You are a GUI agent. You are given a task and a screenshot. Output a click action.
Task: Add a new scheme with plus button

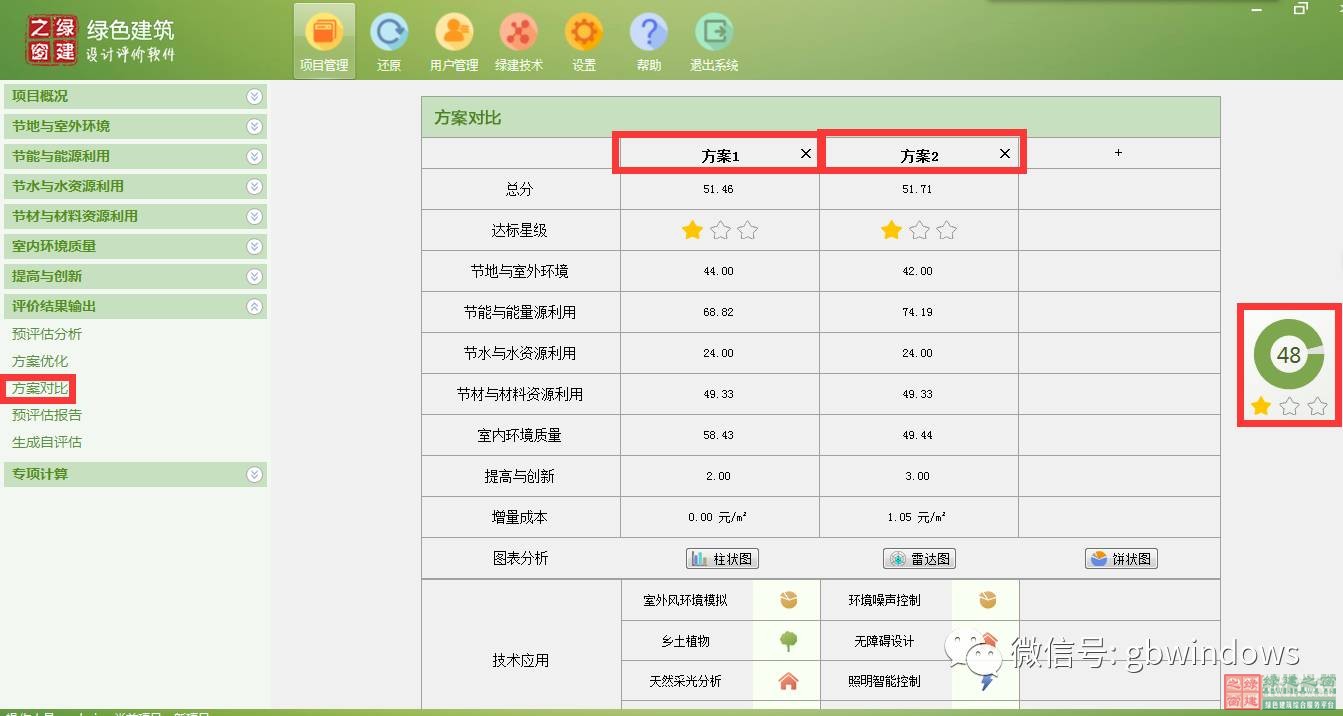[1118, 153]
